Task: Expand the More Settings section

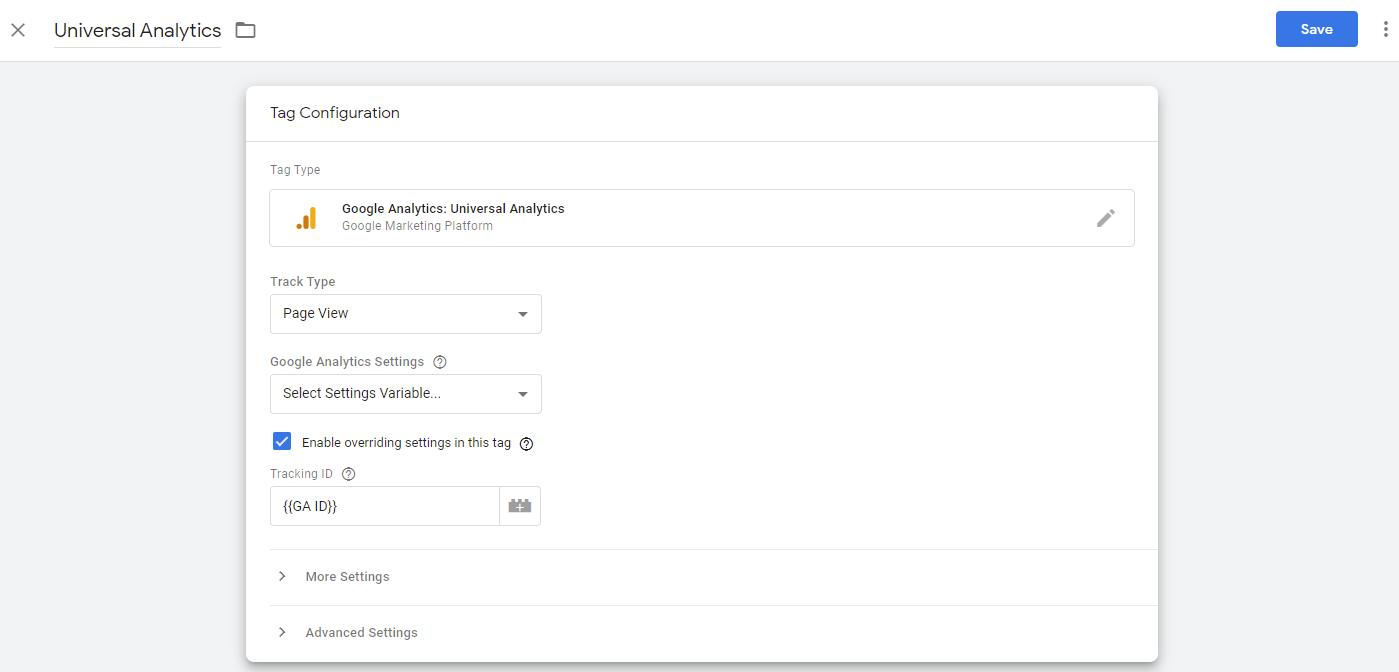Action: (347, 577)
